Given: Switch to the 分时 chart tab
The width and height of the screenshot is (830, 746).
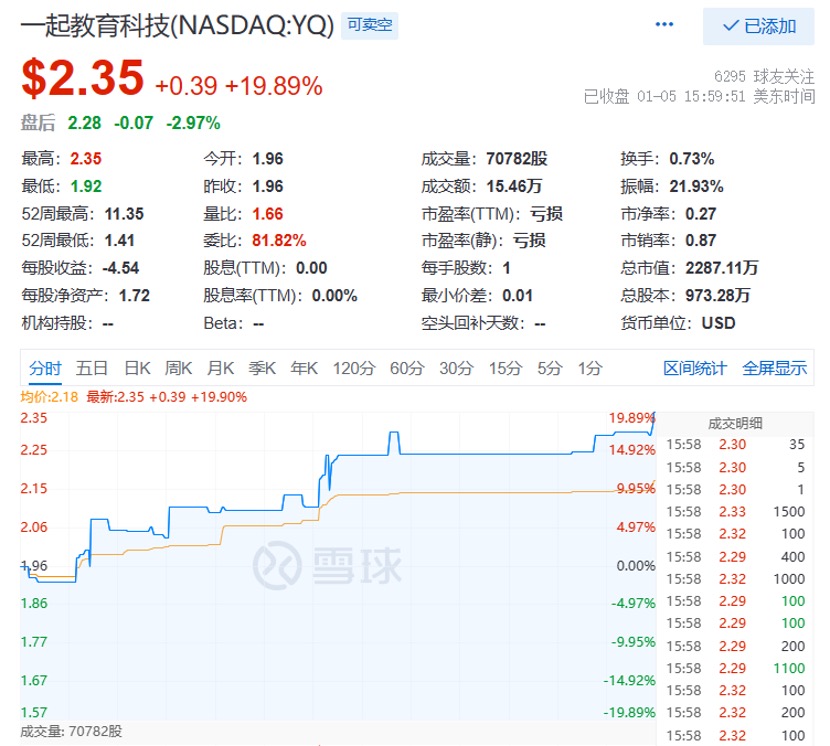Looking at the screenshot, I should pos(45,368).
